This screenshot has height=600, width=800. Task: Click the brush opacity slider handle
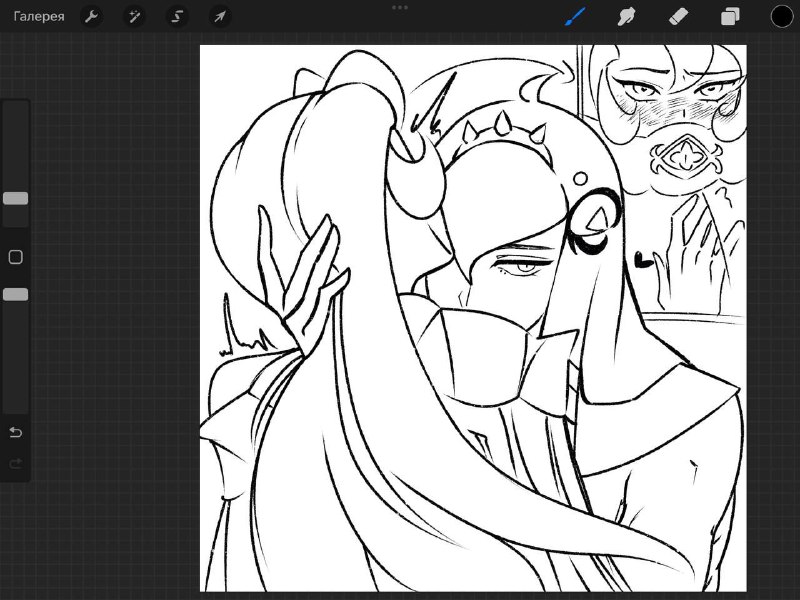point(16,294)
